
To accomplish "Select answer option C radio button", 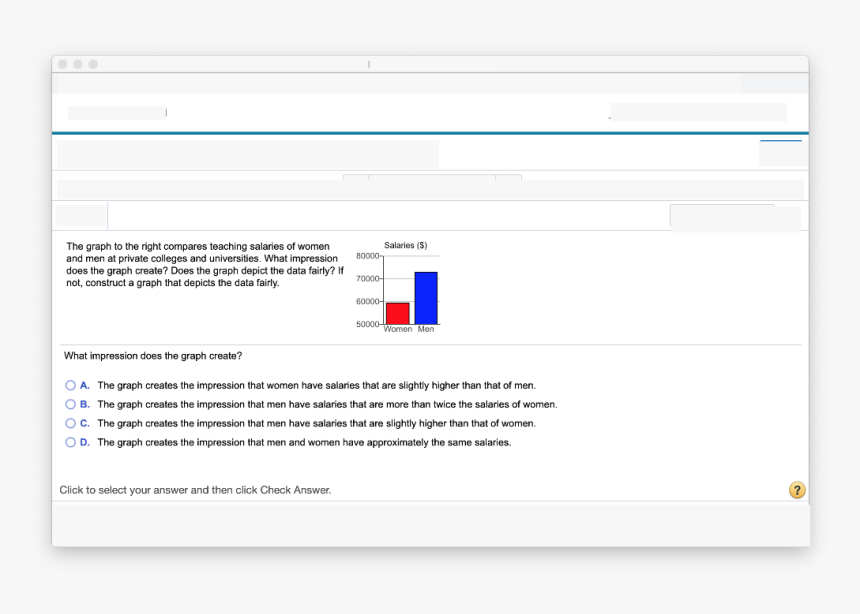I will (x=70, y=423).
